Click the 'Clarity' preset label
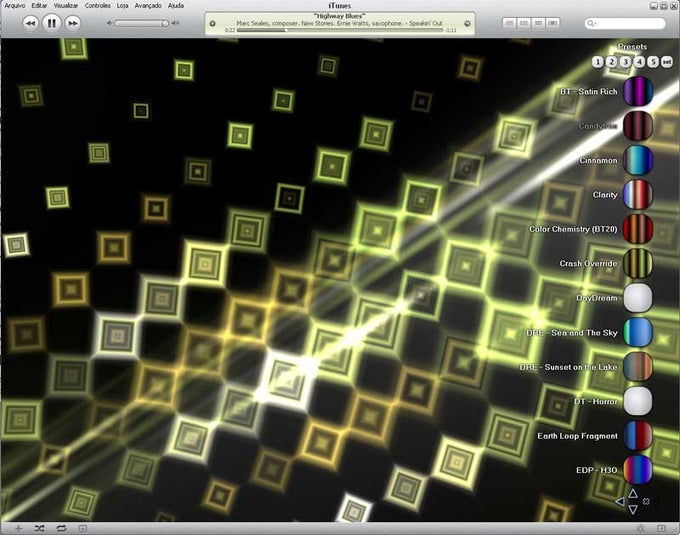Screen dimensions: 680x535 605,195
